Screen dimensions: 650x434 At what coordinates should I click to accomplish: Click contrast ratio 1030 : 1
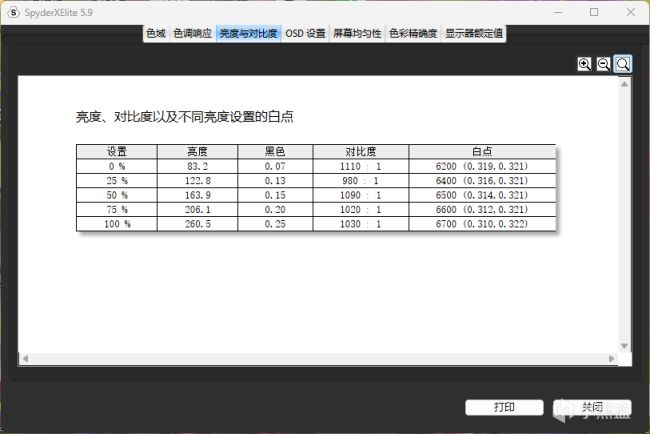360,224
